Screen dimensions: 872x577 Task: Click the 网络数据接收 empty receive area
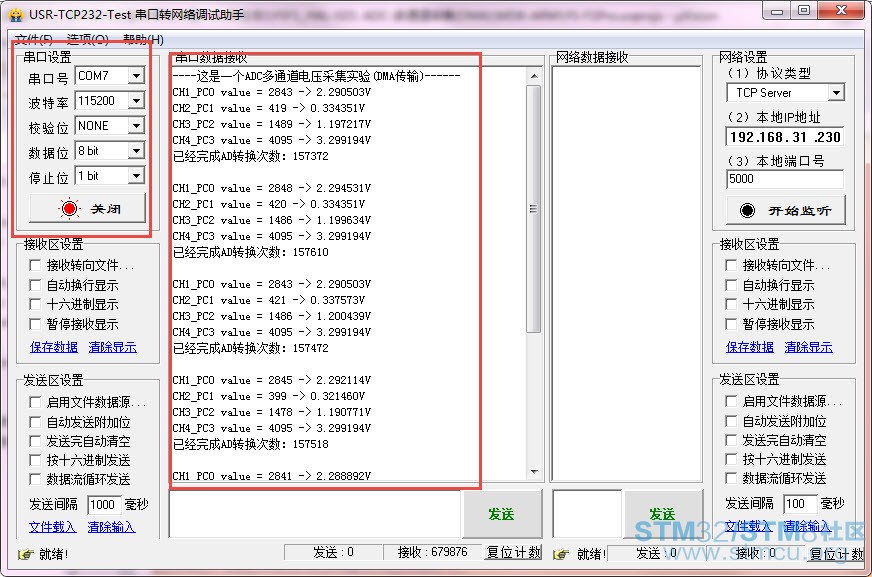click(x=626, y=274)
